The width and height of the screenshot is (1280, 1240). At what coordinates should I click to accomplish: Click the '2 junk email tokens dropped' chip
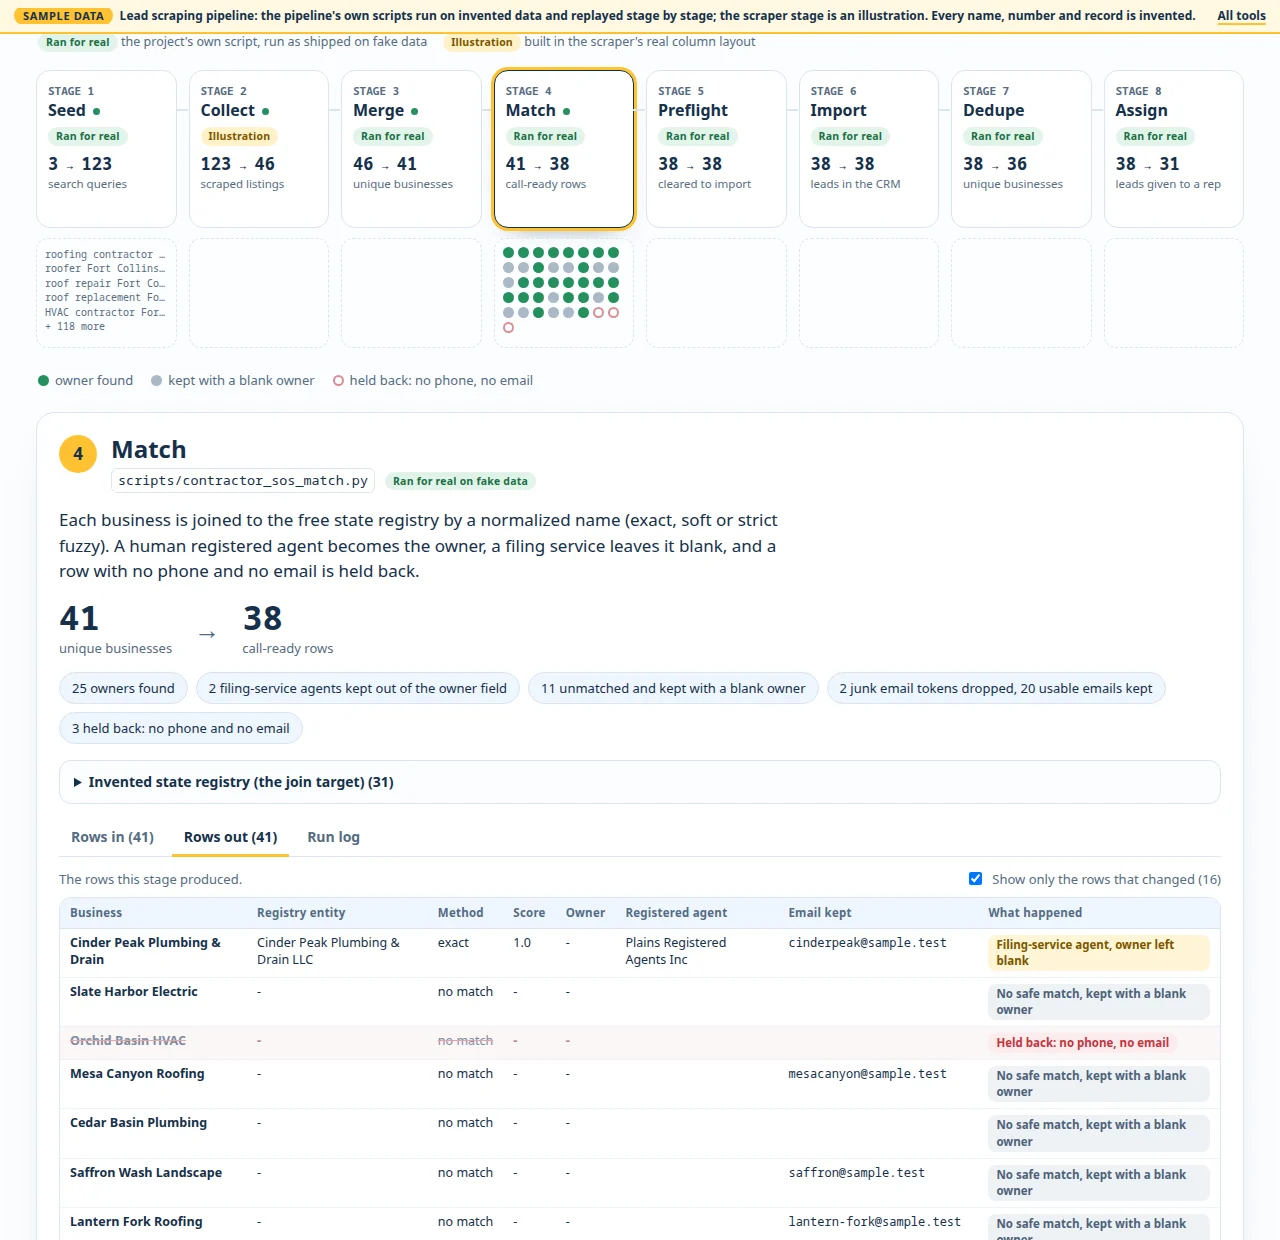(x=996, y=688)
